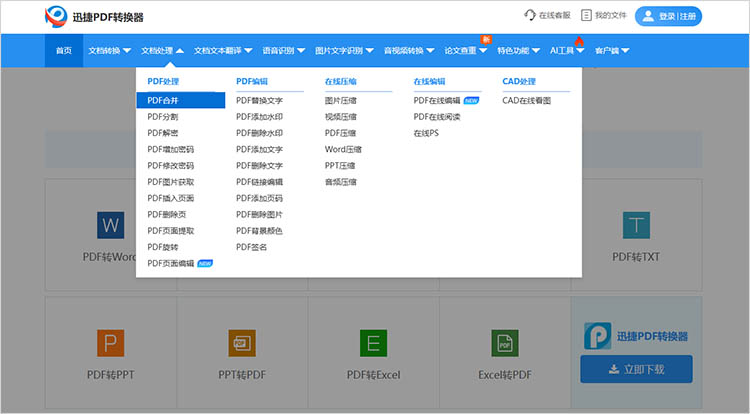Click the PPT转PDF icon
This screenshot has width=750, height=414.
(x=242, y=343)
